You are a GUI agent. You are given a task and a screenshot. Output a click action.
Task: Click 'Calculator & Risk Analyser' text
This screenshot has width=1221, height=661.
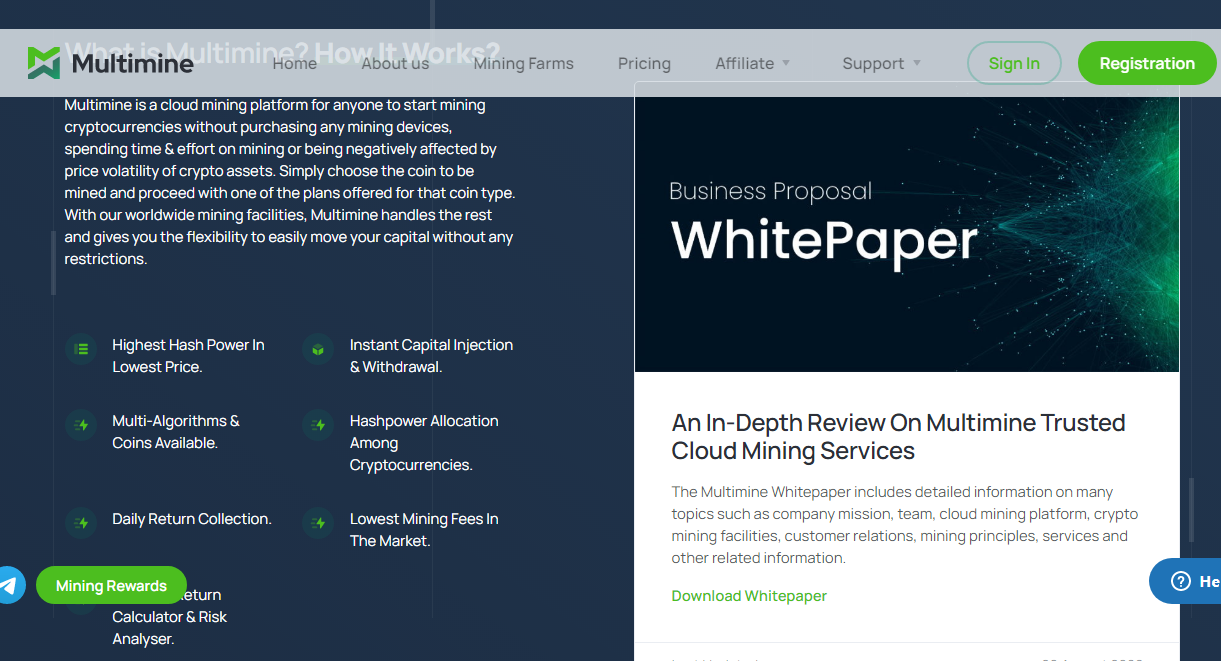click(x=170, y=628)
